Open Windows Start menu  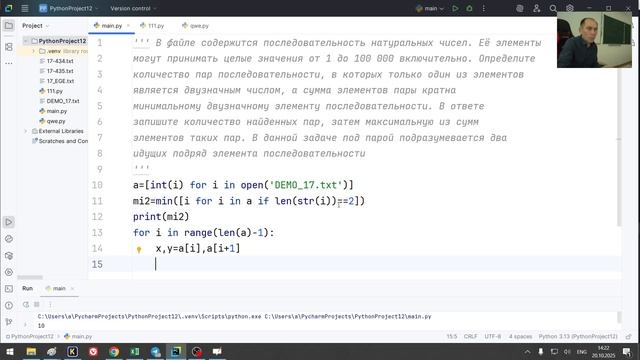coord(10,351)
